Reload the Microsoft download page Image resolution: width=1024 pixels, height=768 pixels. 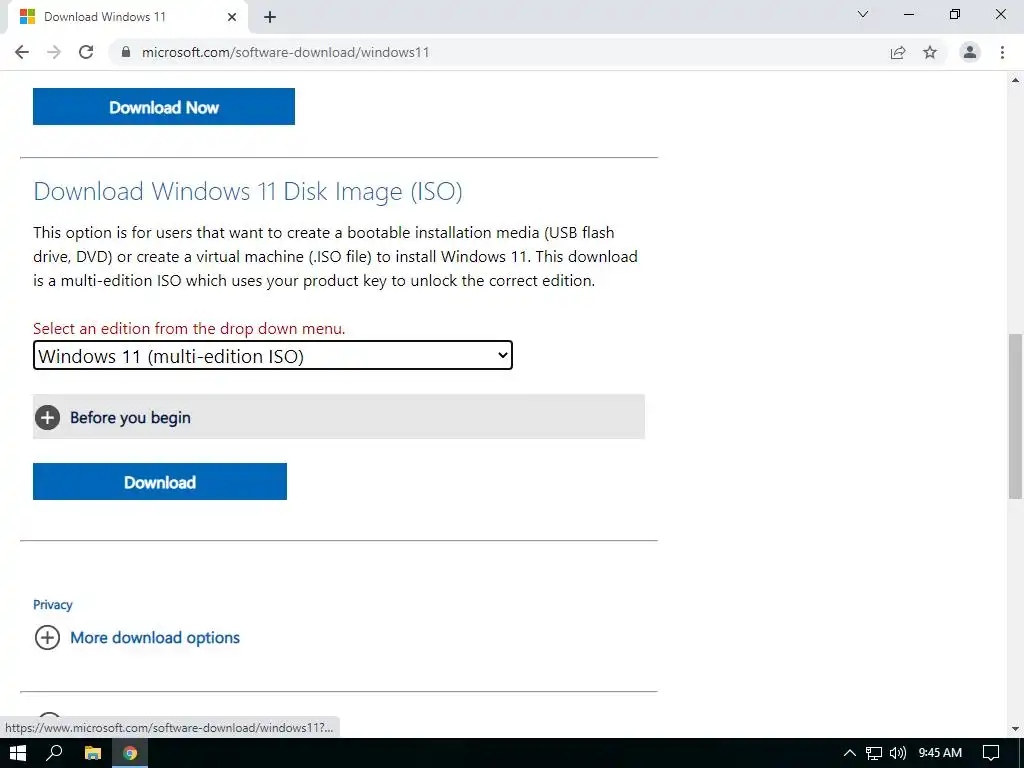(x=86, y=52)
